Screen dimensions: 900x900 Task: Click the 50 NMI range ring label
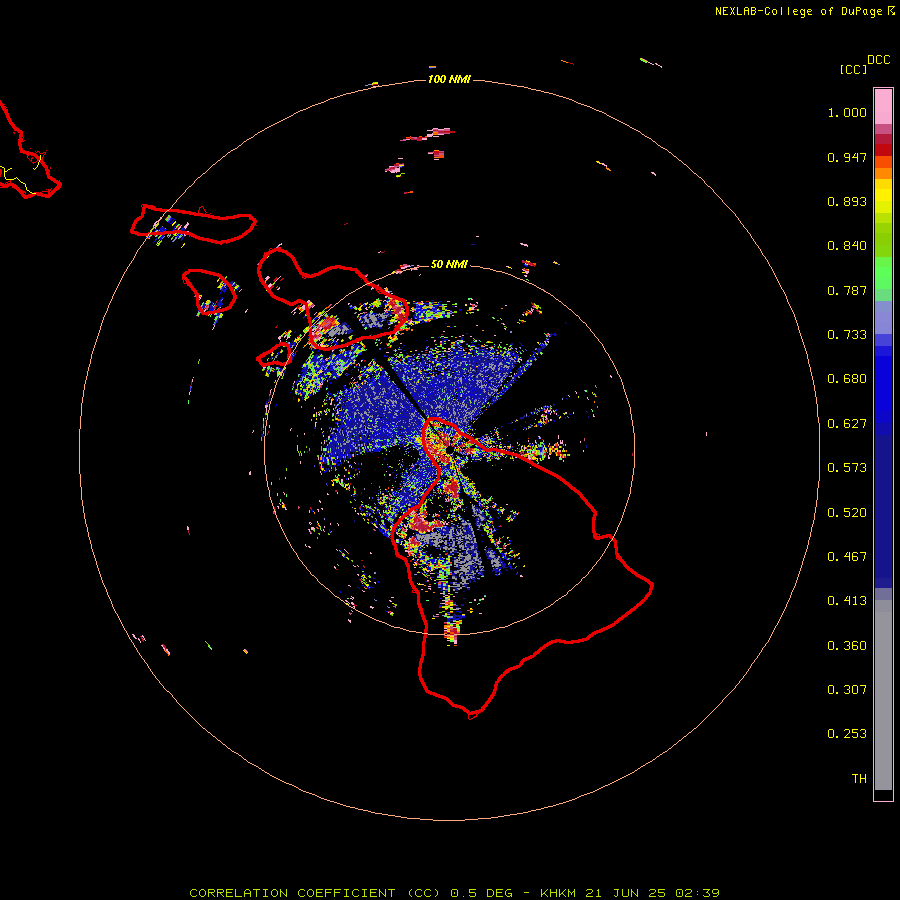[449, 264]
